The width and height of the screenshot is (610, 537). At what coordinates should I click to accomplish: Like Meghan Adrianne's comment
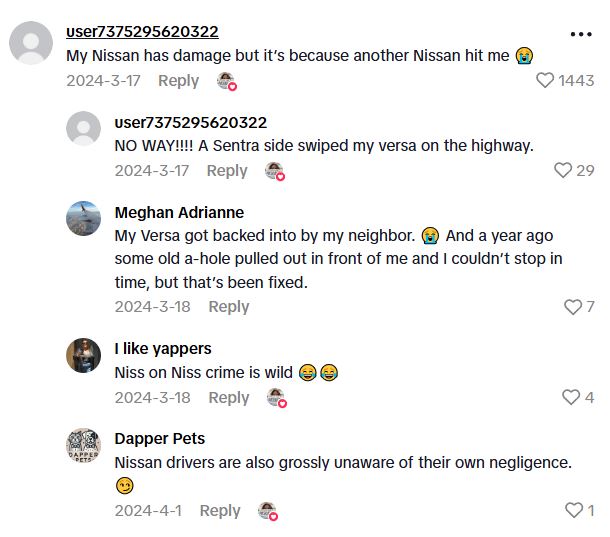(573, 306)
